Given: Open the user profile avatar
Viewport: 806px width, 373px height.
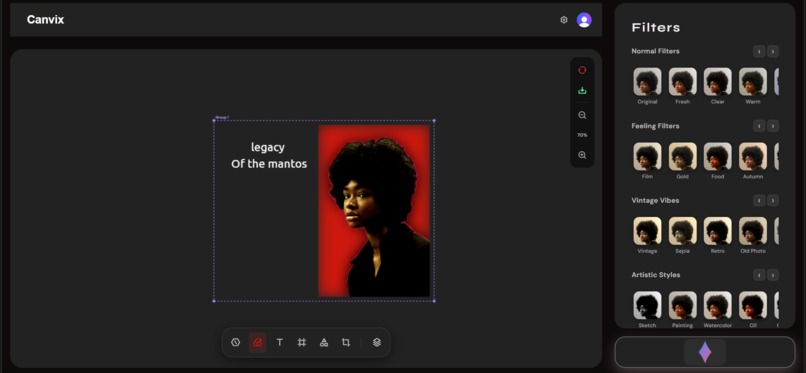Looking at the screenshot, I should click(584, 20).
